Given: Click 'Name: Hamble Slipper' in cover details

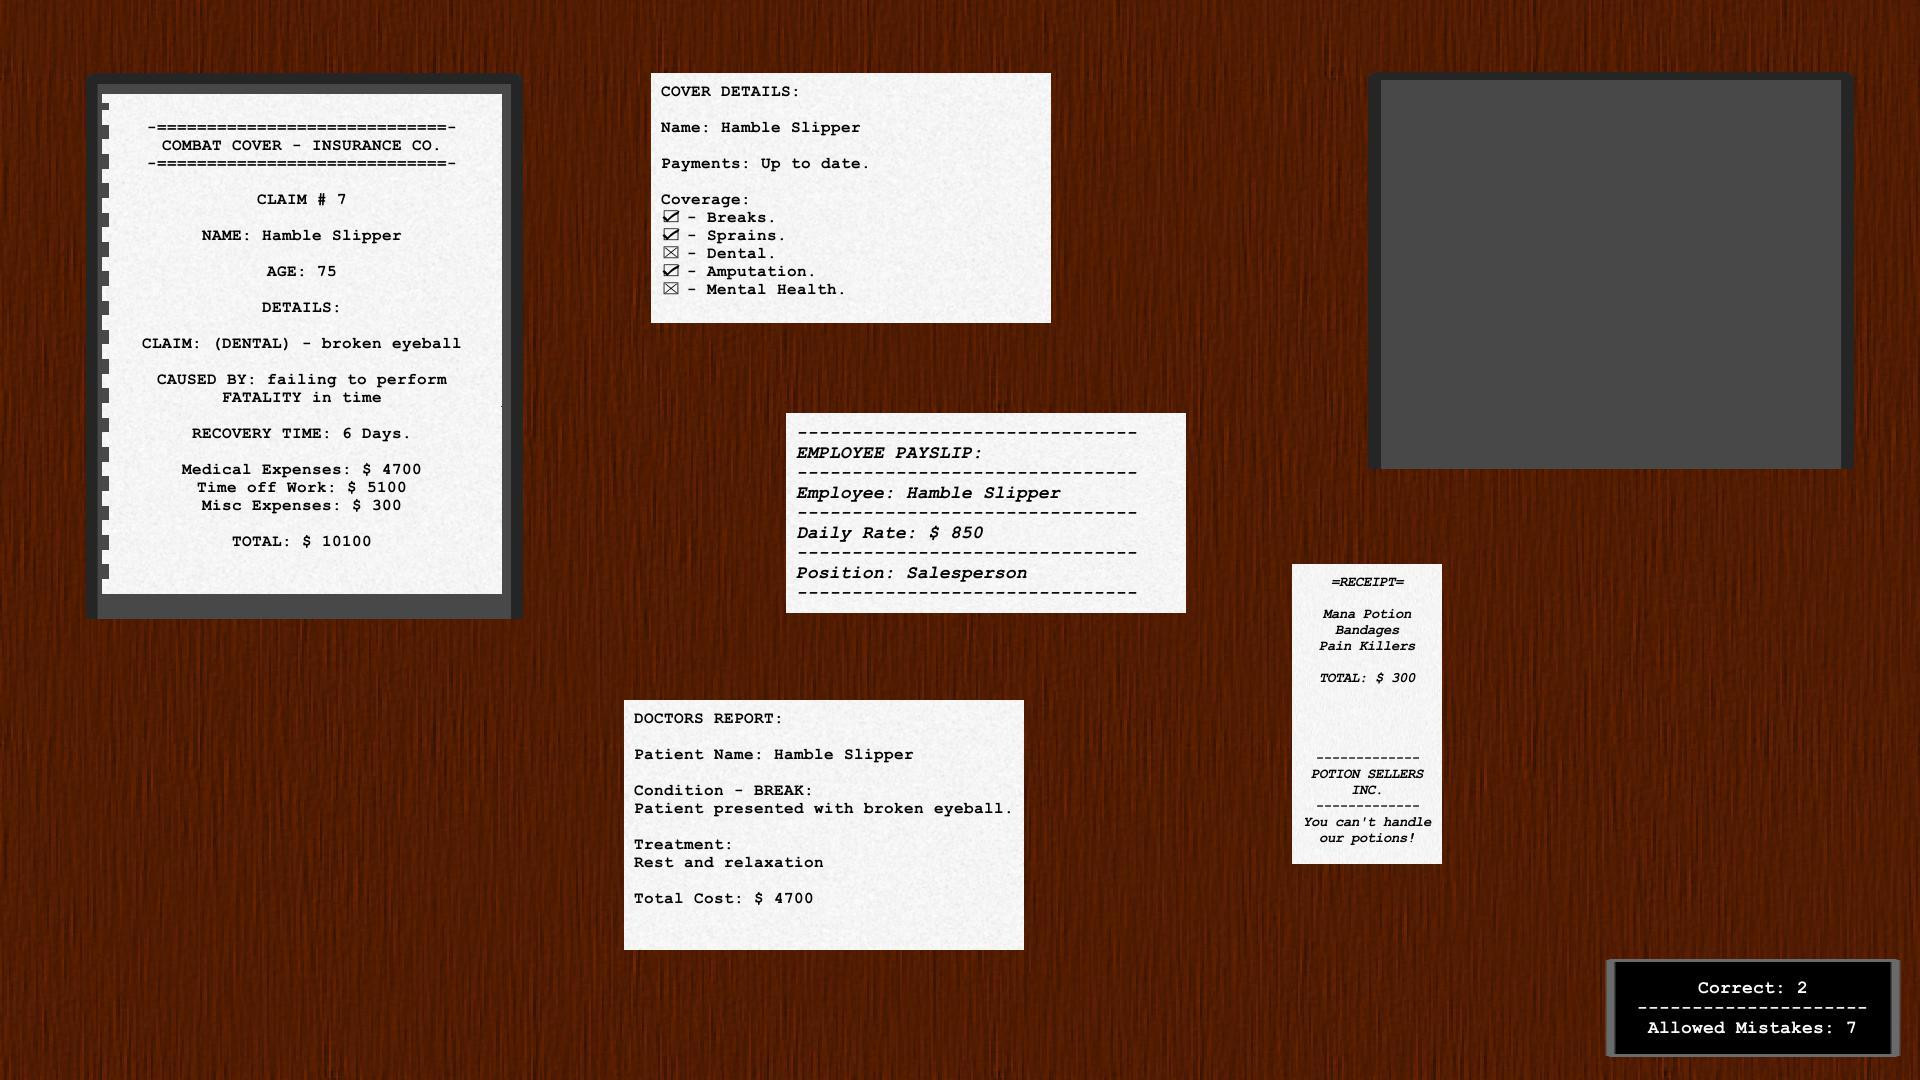Looking at the screenshot, I should (x=760, y=127).
